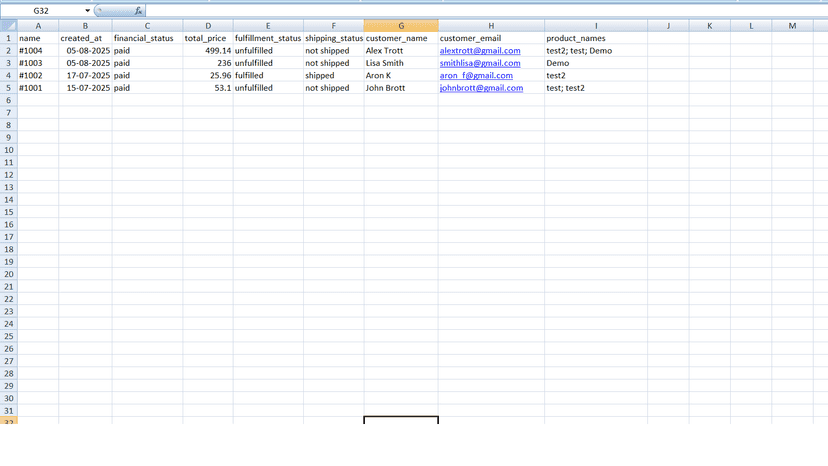Select 'financial_status' header cell
The width and height of the screenshot is (828, 466).
pos(147,38)
